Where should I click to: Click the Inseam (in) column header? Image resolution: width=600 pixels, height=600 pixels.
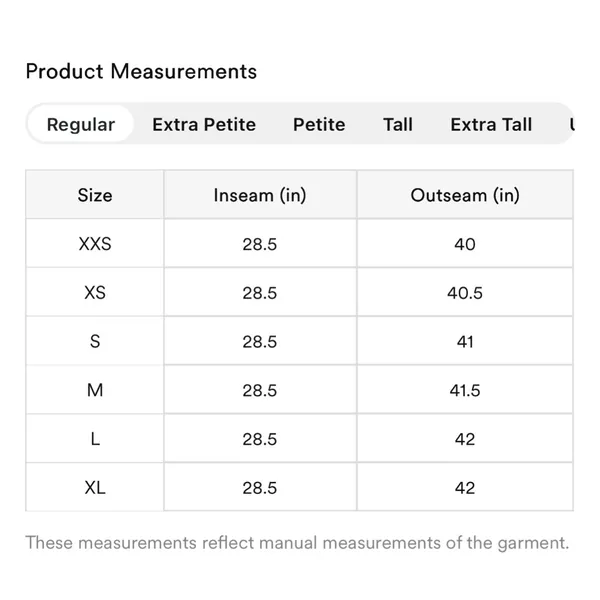tap(260, 195)
